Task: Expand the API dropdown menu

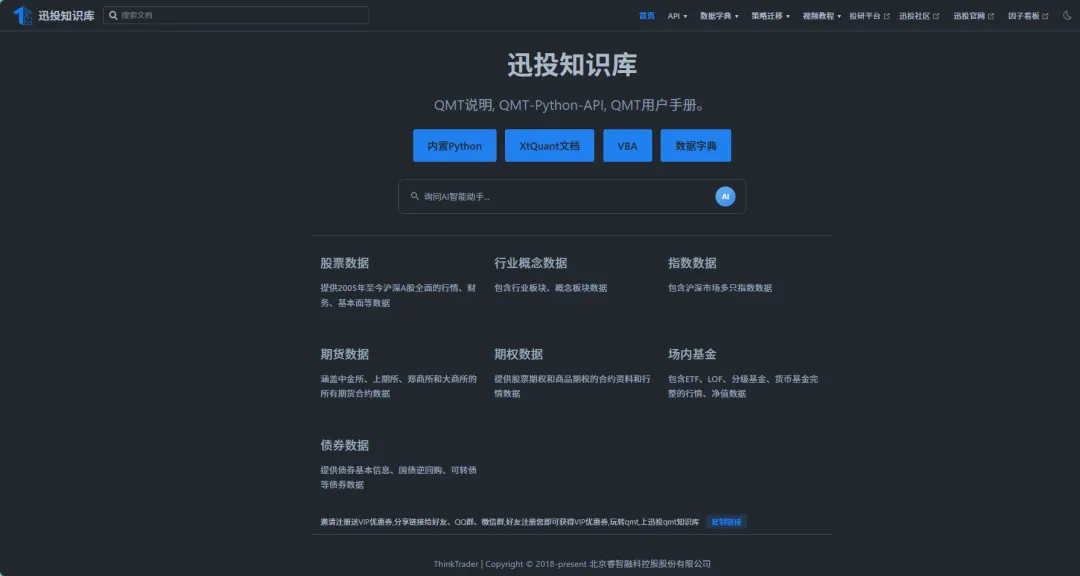Action: tap(677, 16)
